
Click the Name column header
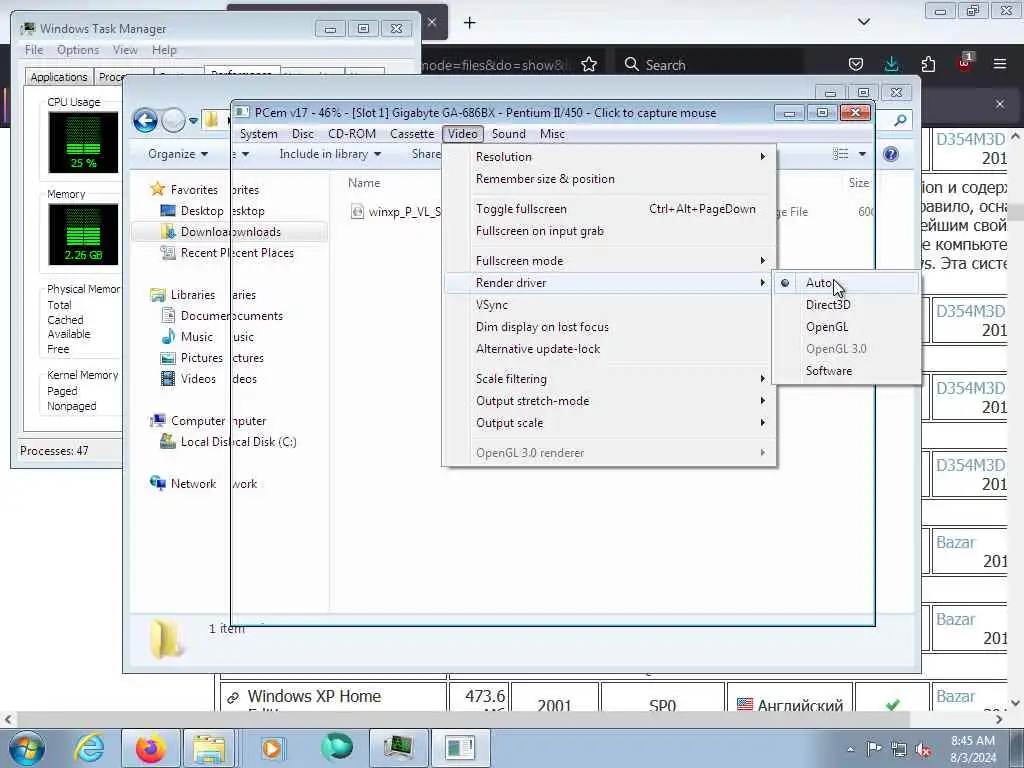click(364, 184)
